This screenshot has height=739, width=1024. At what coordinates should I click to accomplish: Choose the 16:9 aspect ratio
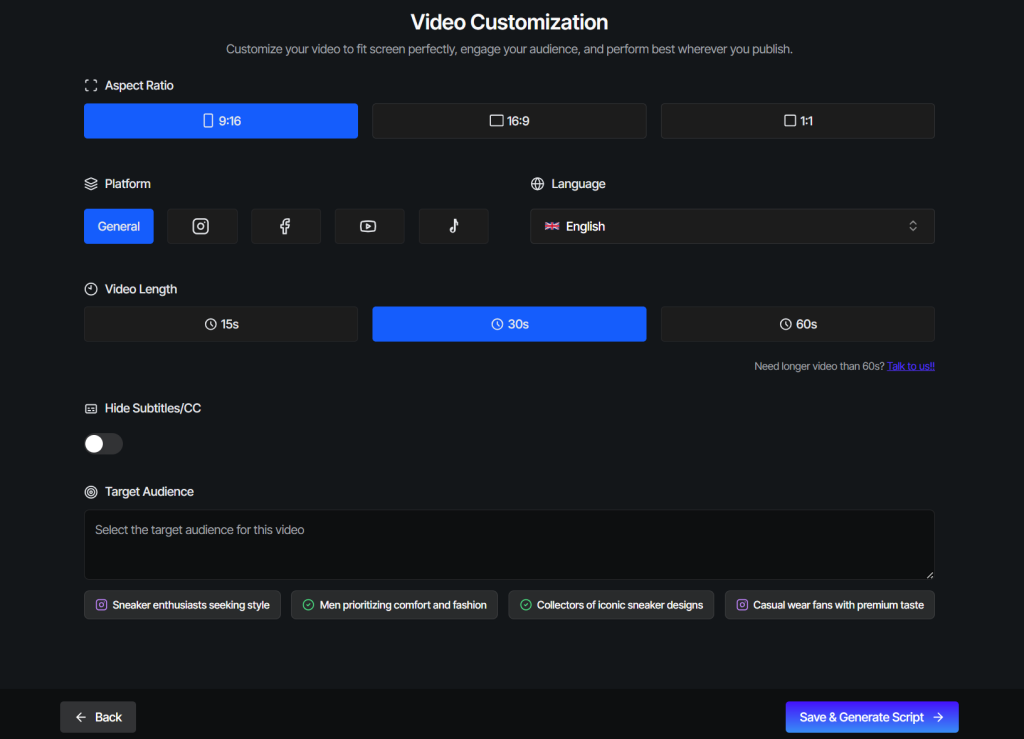point(509,121)
